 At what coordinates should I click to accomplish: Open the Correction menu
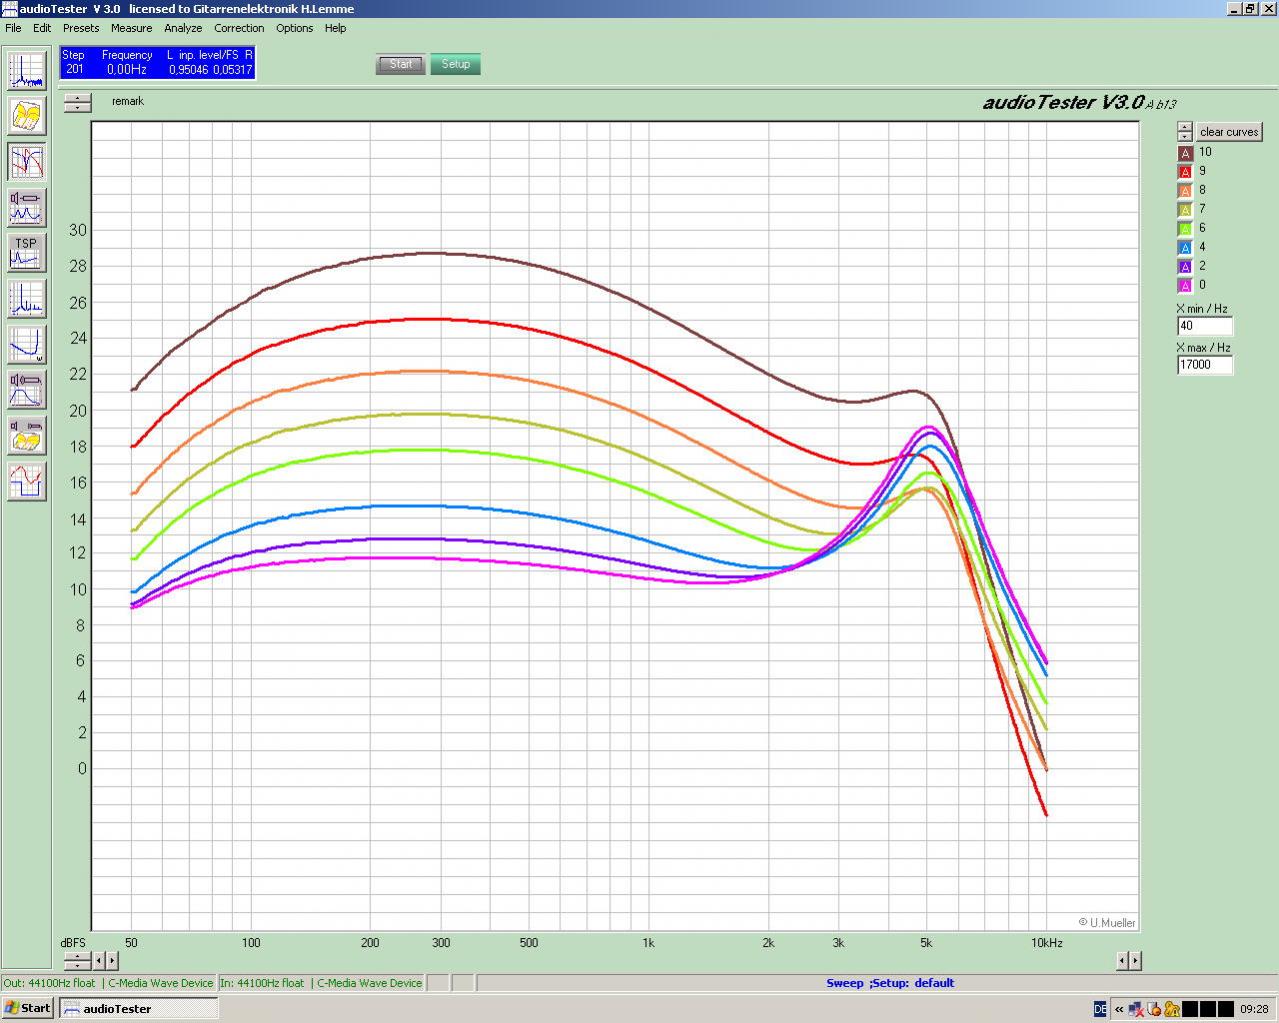tap(238, 28)
